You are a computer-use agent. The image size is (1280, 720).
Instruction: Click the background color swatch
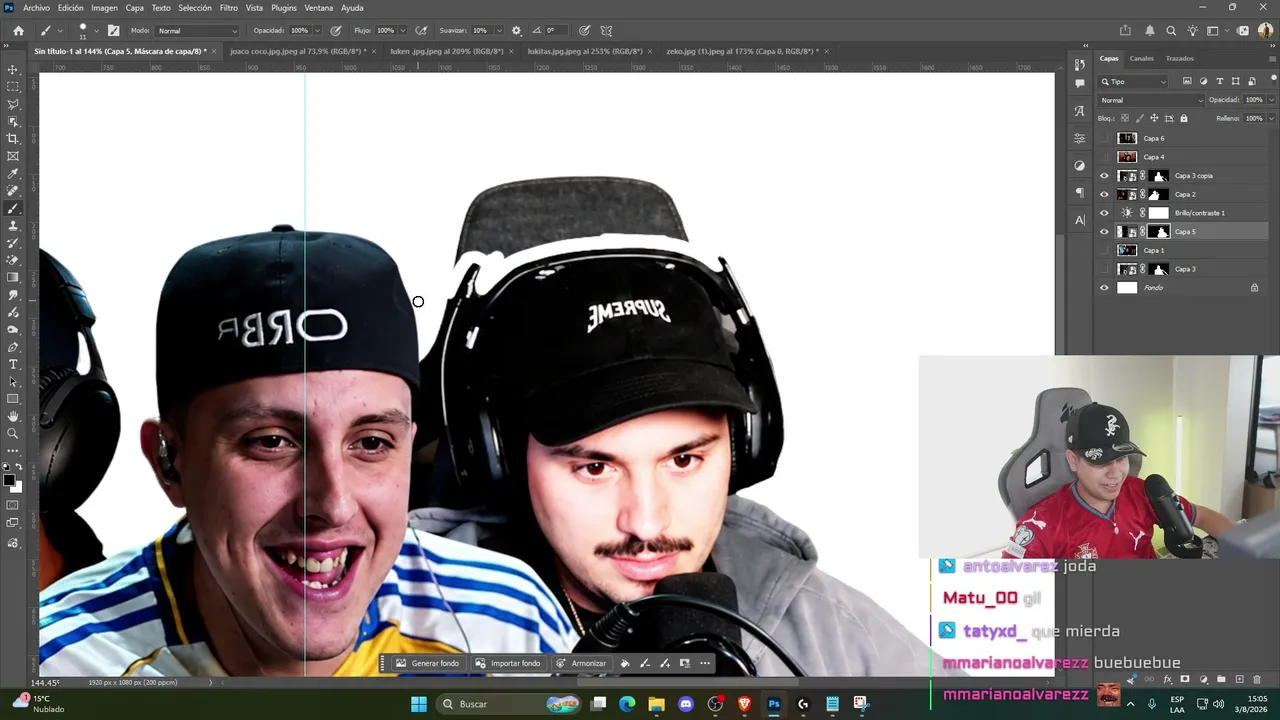16,487
